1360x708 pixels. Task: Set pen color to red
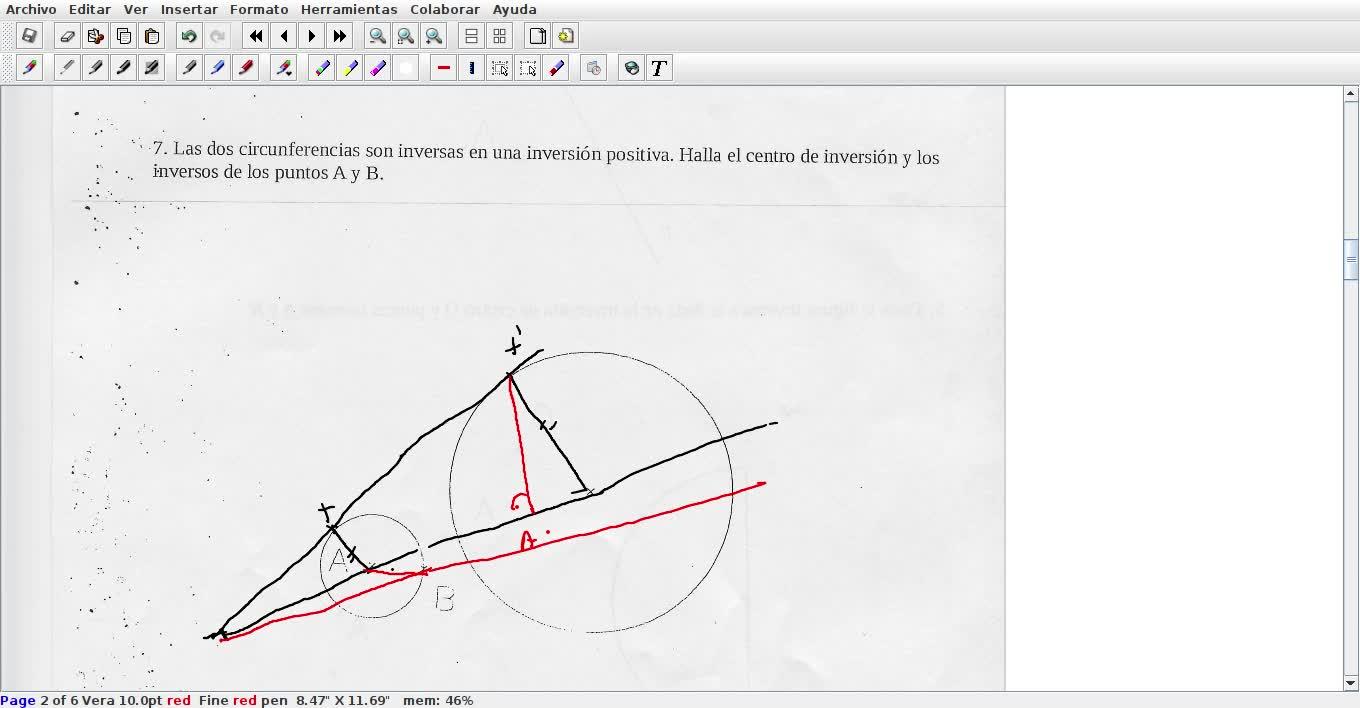[x=245, y=68]
